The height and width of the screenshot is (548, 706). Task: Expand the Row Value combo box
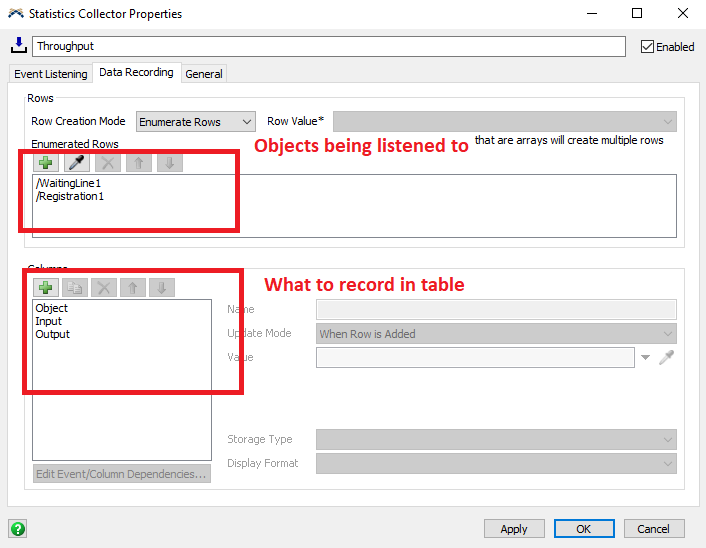505,122
